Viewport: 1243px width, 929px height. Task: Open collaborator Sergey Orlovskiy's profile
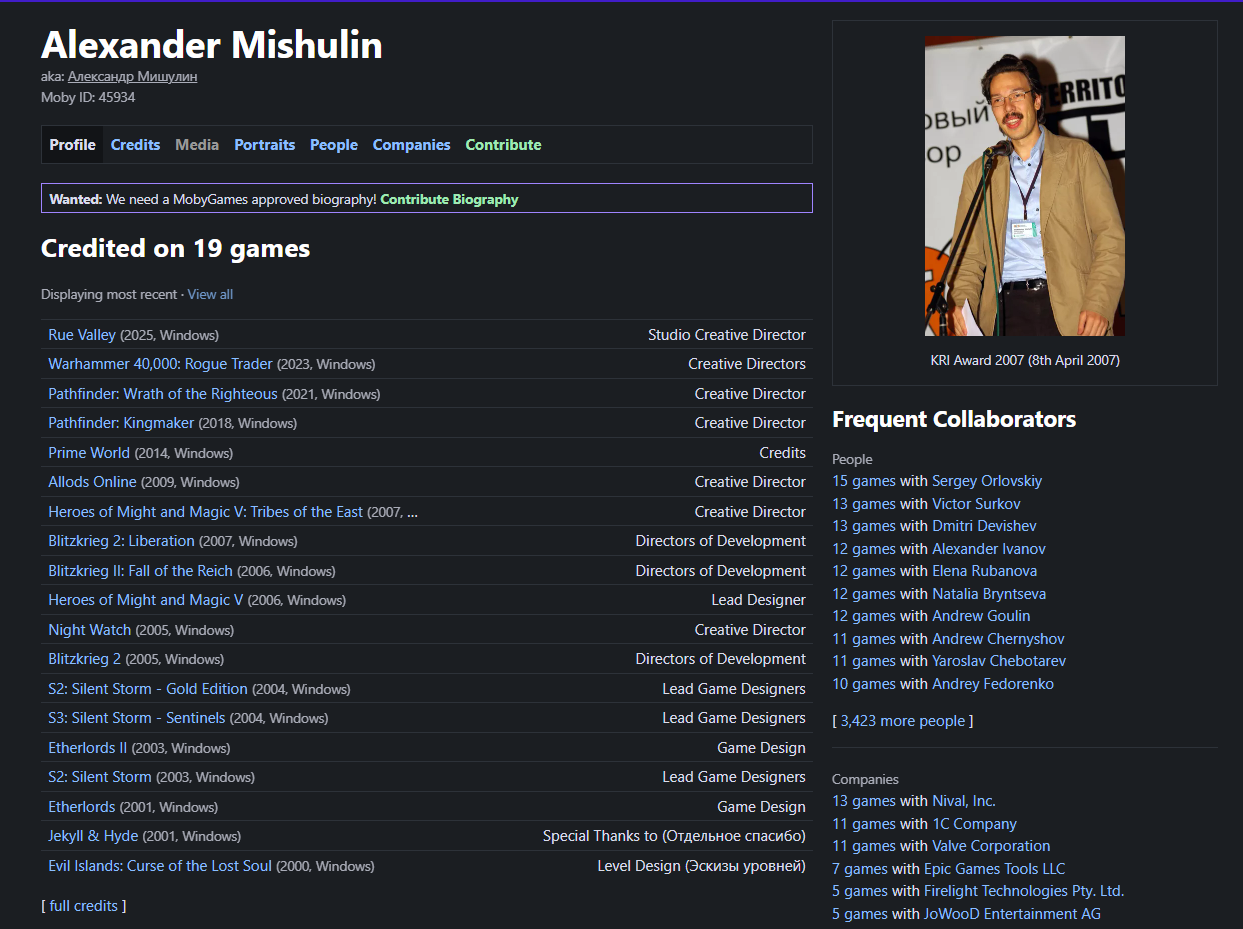click(987, 481)
